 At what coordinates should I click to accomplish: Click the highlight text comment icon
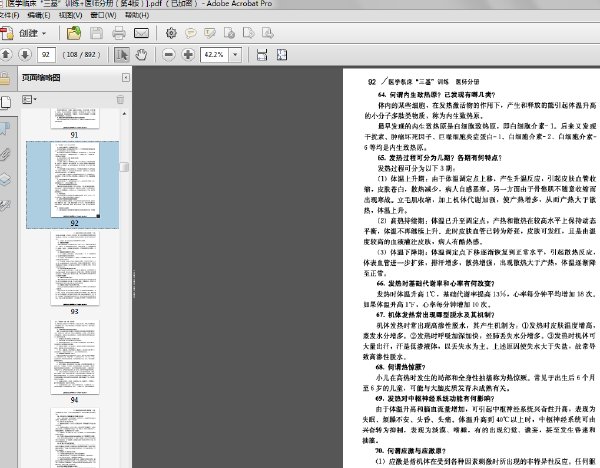click(x=210, y=33)
